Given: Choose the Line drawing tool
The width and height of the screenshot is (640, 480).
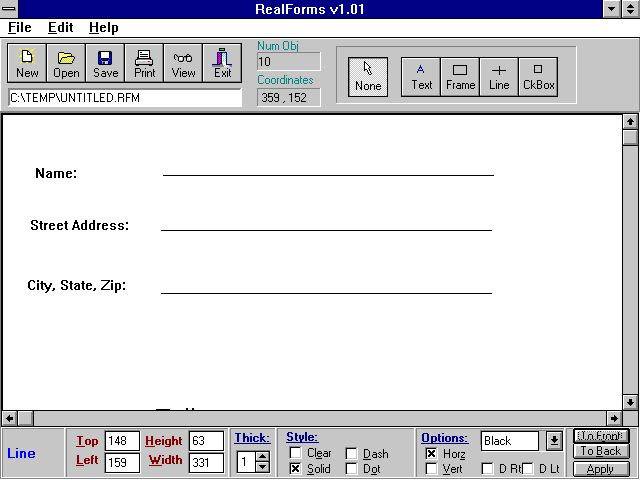Looking at the screenshot, I should pos(499,76).
